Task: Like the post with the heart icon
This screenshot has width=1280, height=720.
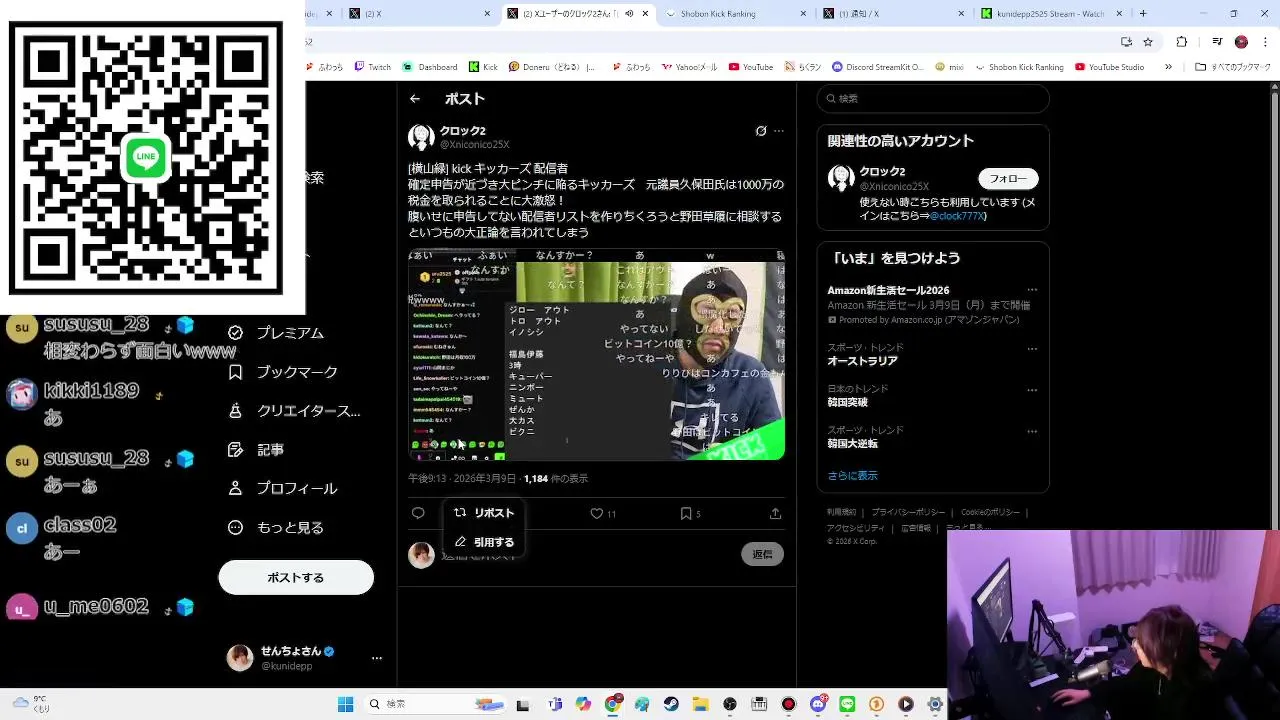Action: [597, 513]
